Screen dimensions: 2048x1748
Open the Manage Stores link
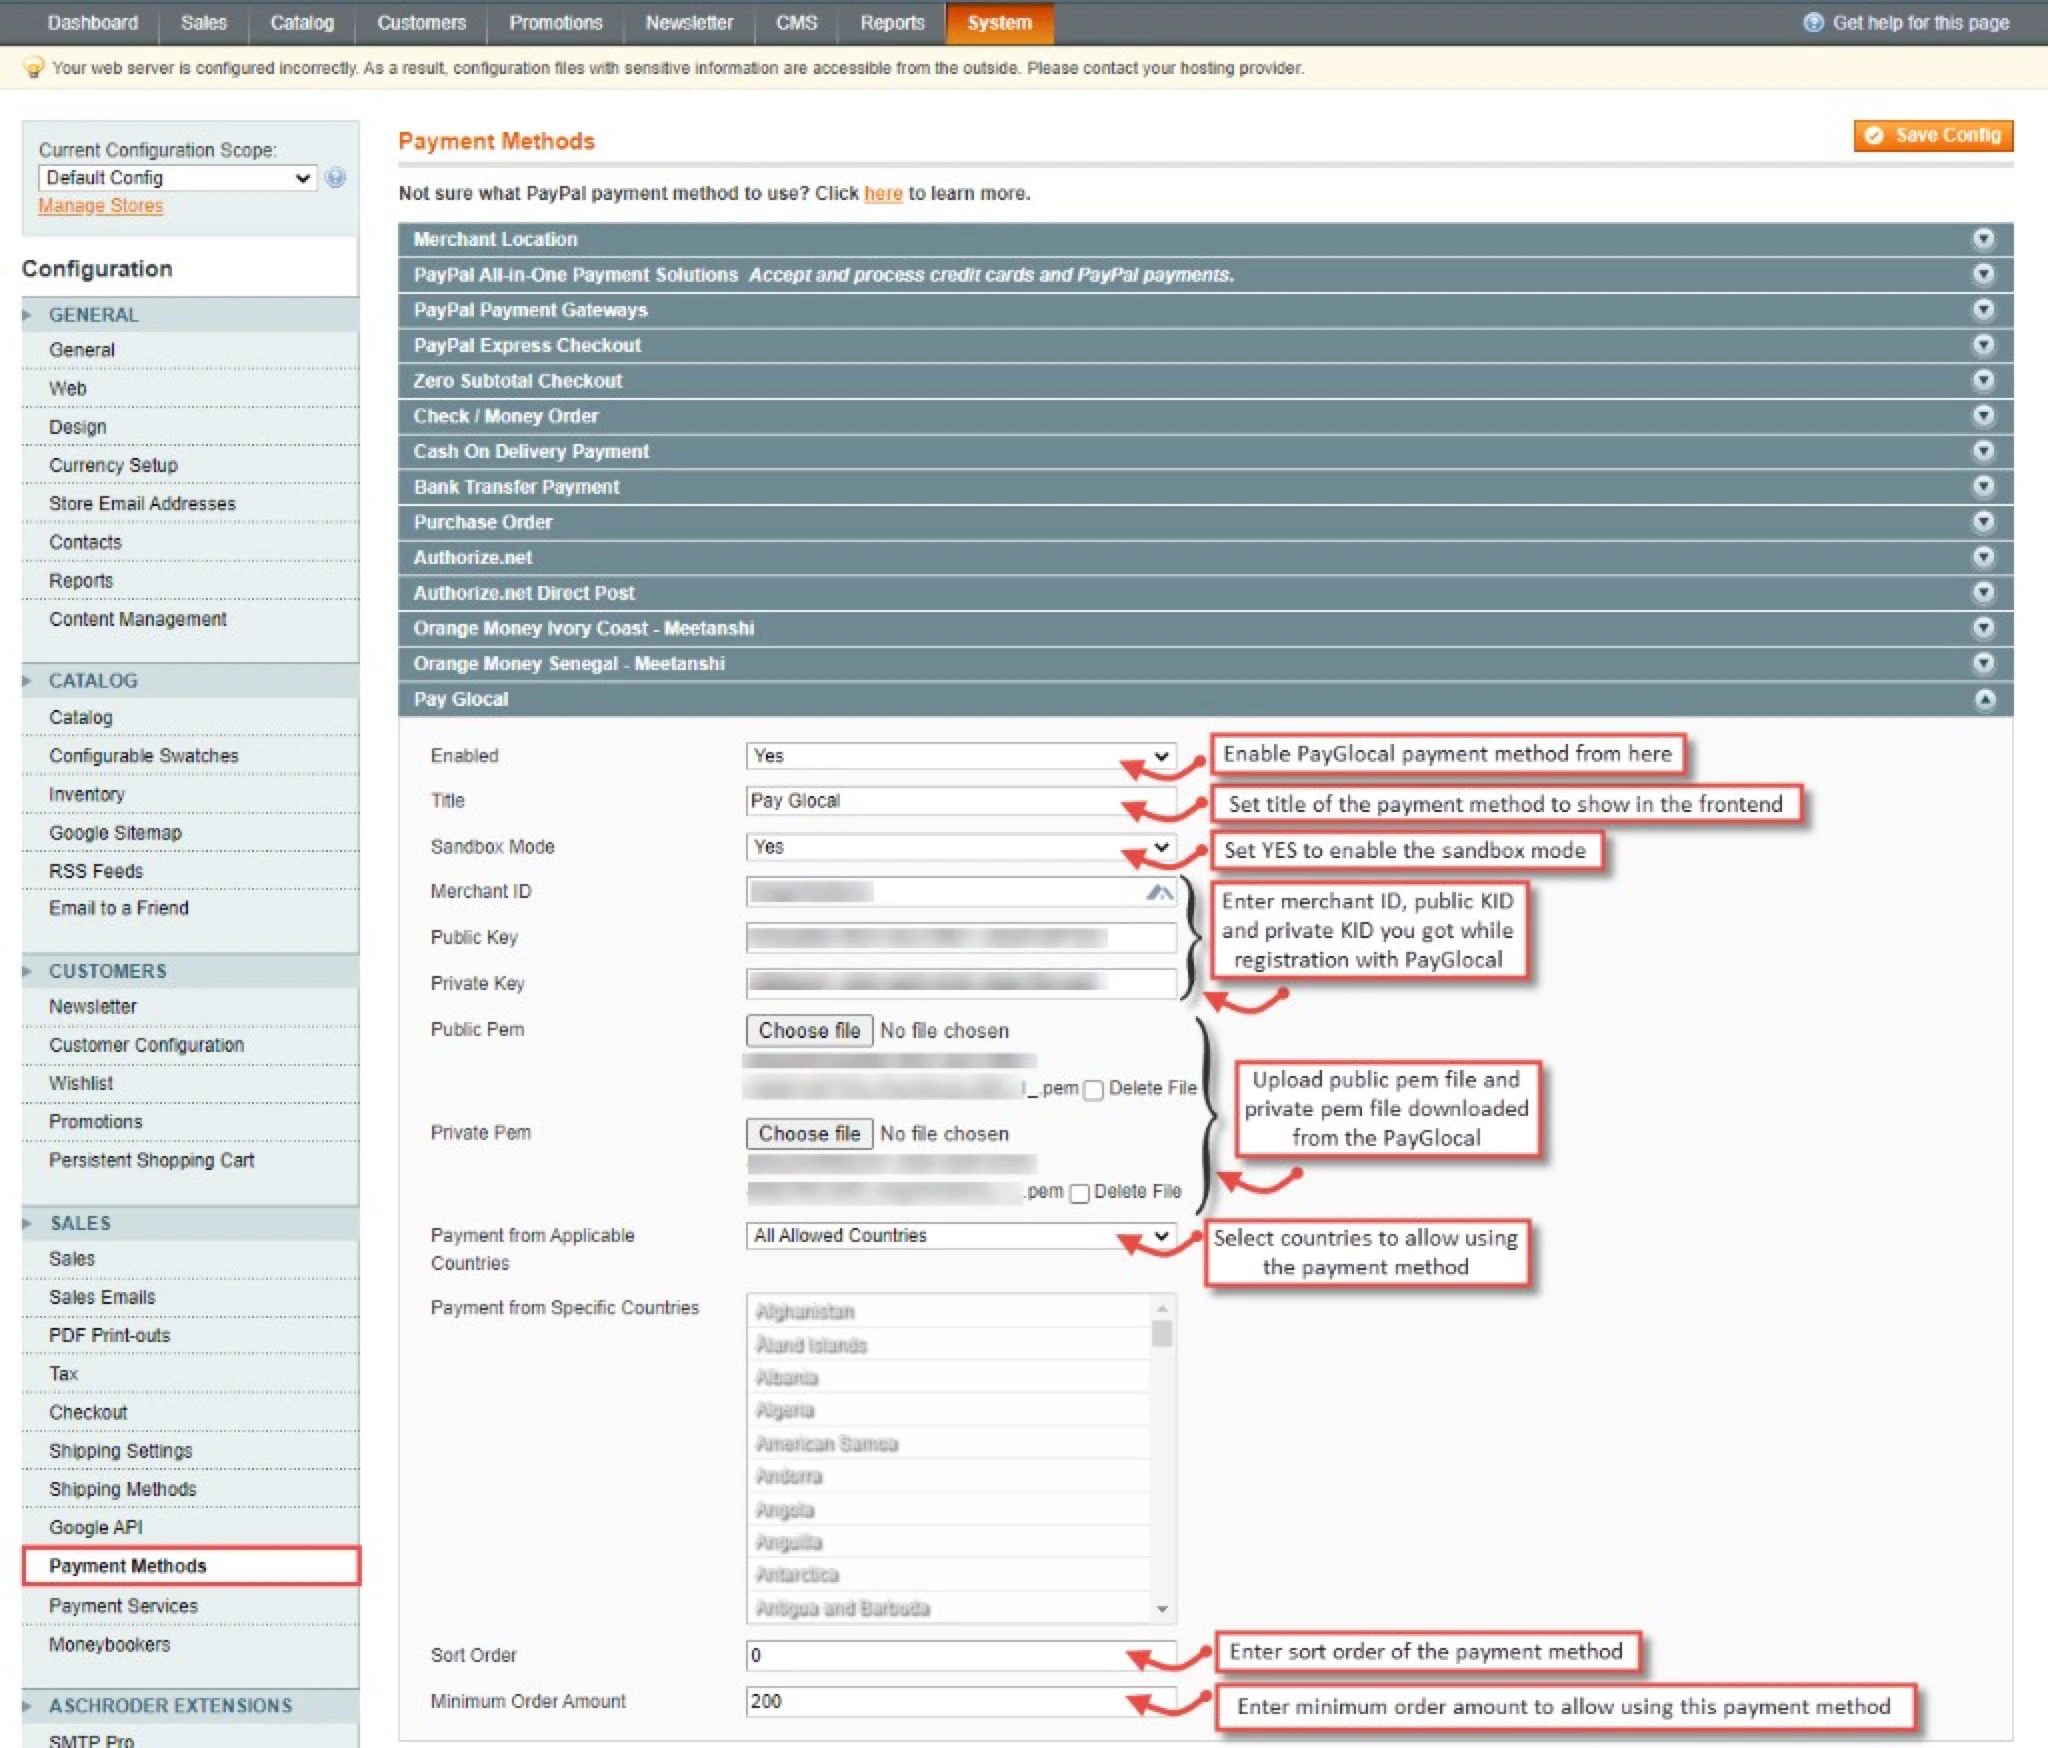coord(100,205)
